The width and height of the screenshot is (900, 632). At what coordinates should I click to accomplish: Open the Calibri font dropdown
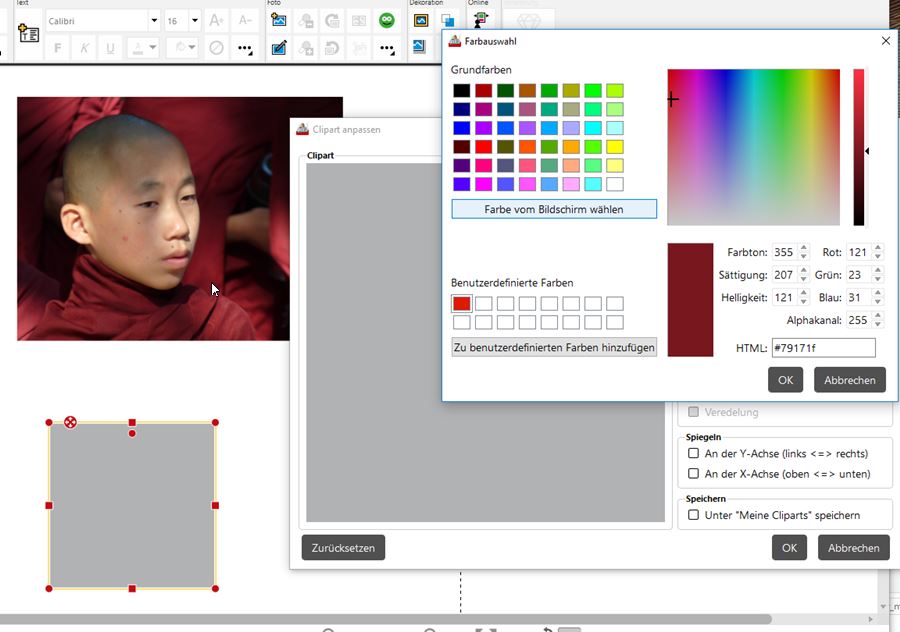tap(154, 21)
